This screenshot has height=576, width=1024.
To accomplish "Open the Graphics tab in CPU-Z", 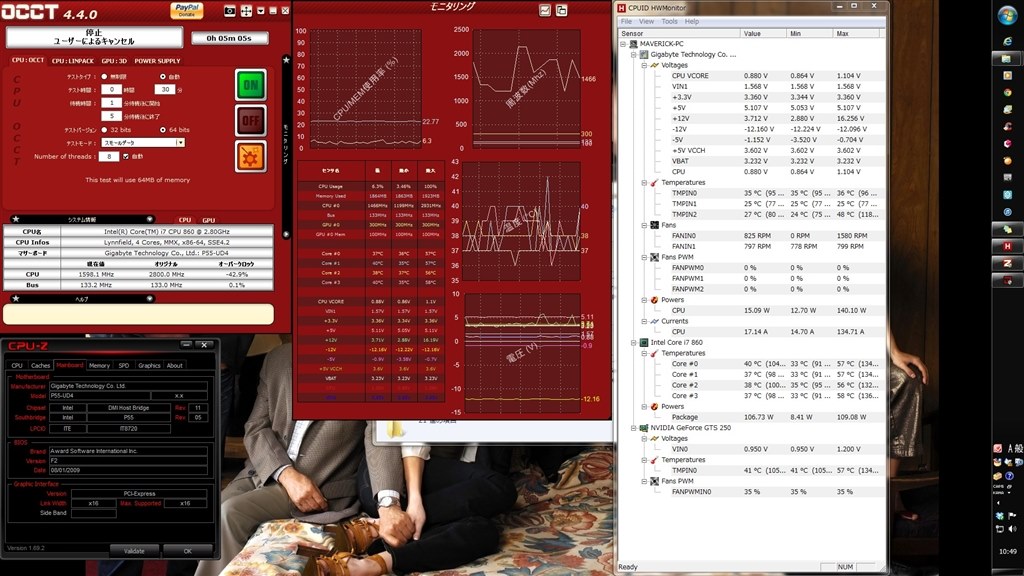I will click(x=149, y=366).
